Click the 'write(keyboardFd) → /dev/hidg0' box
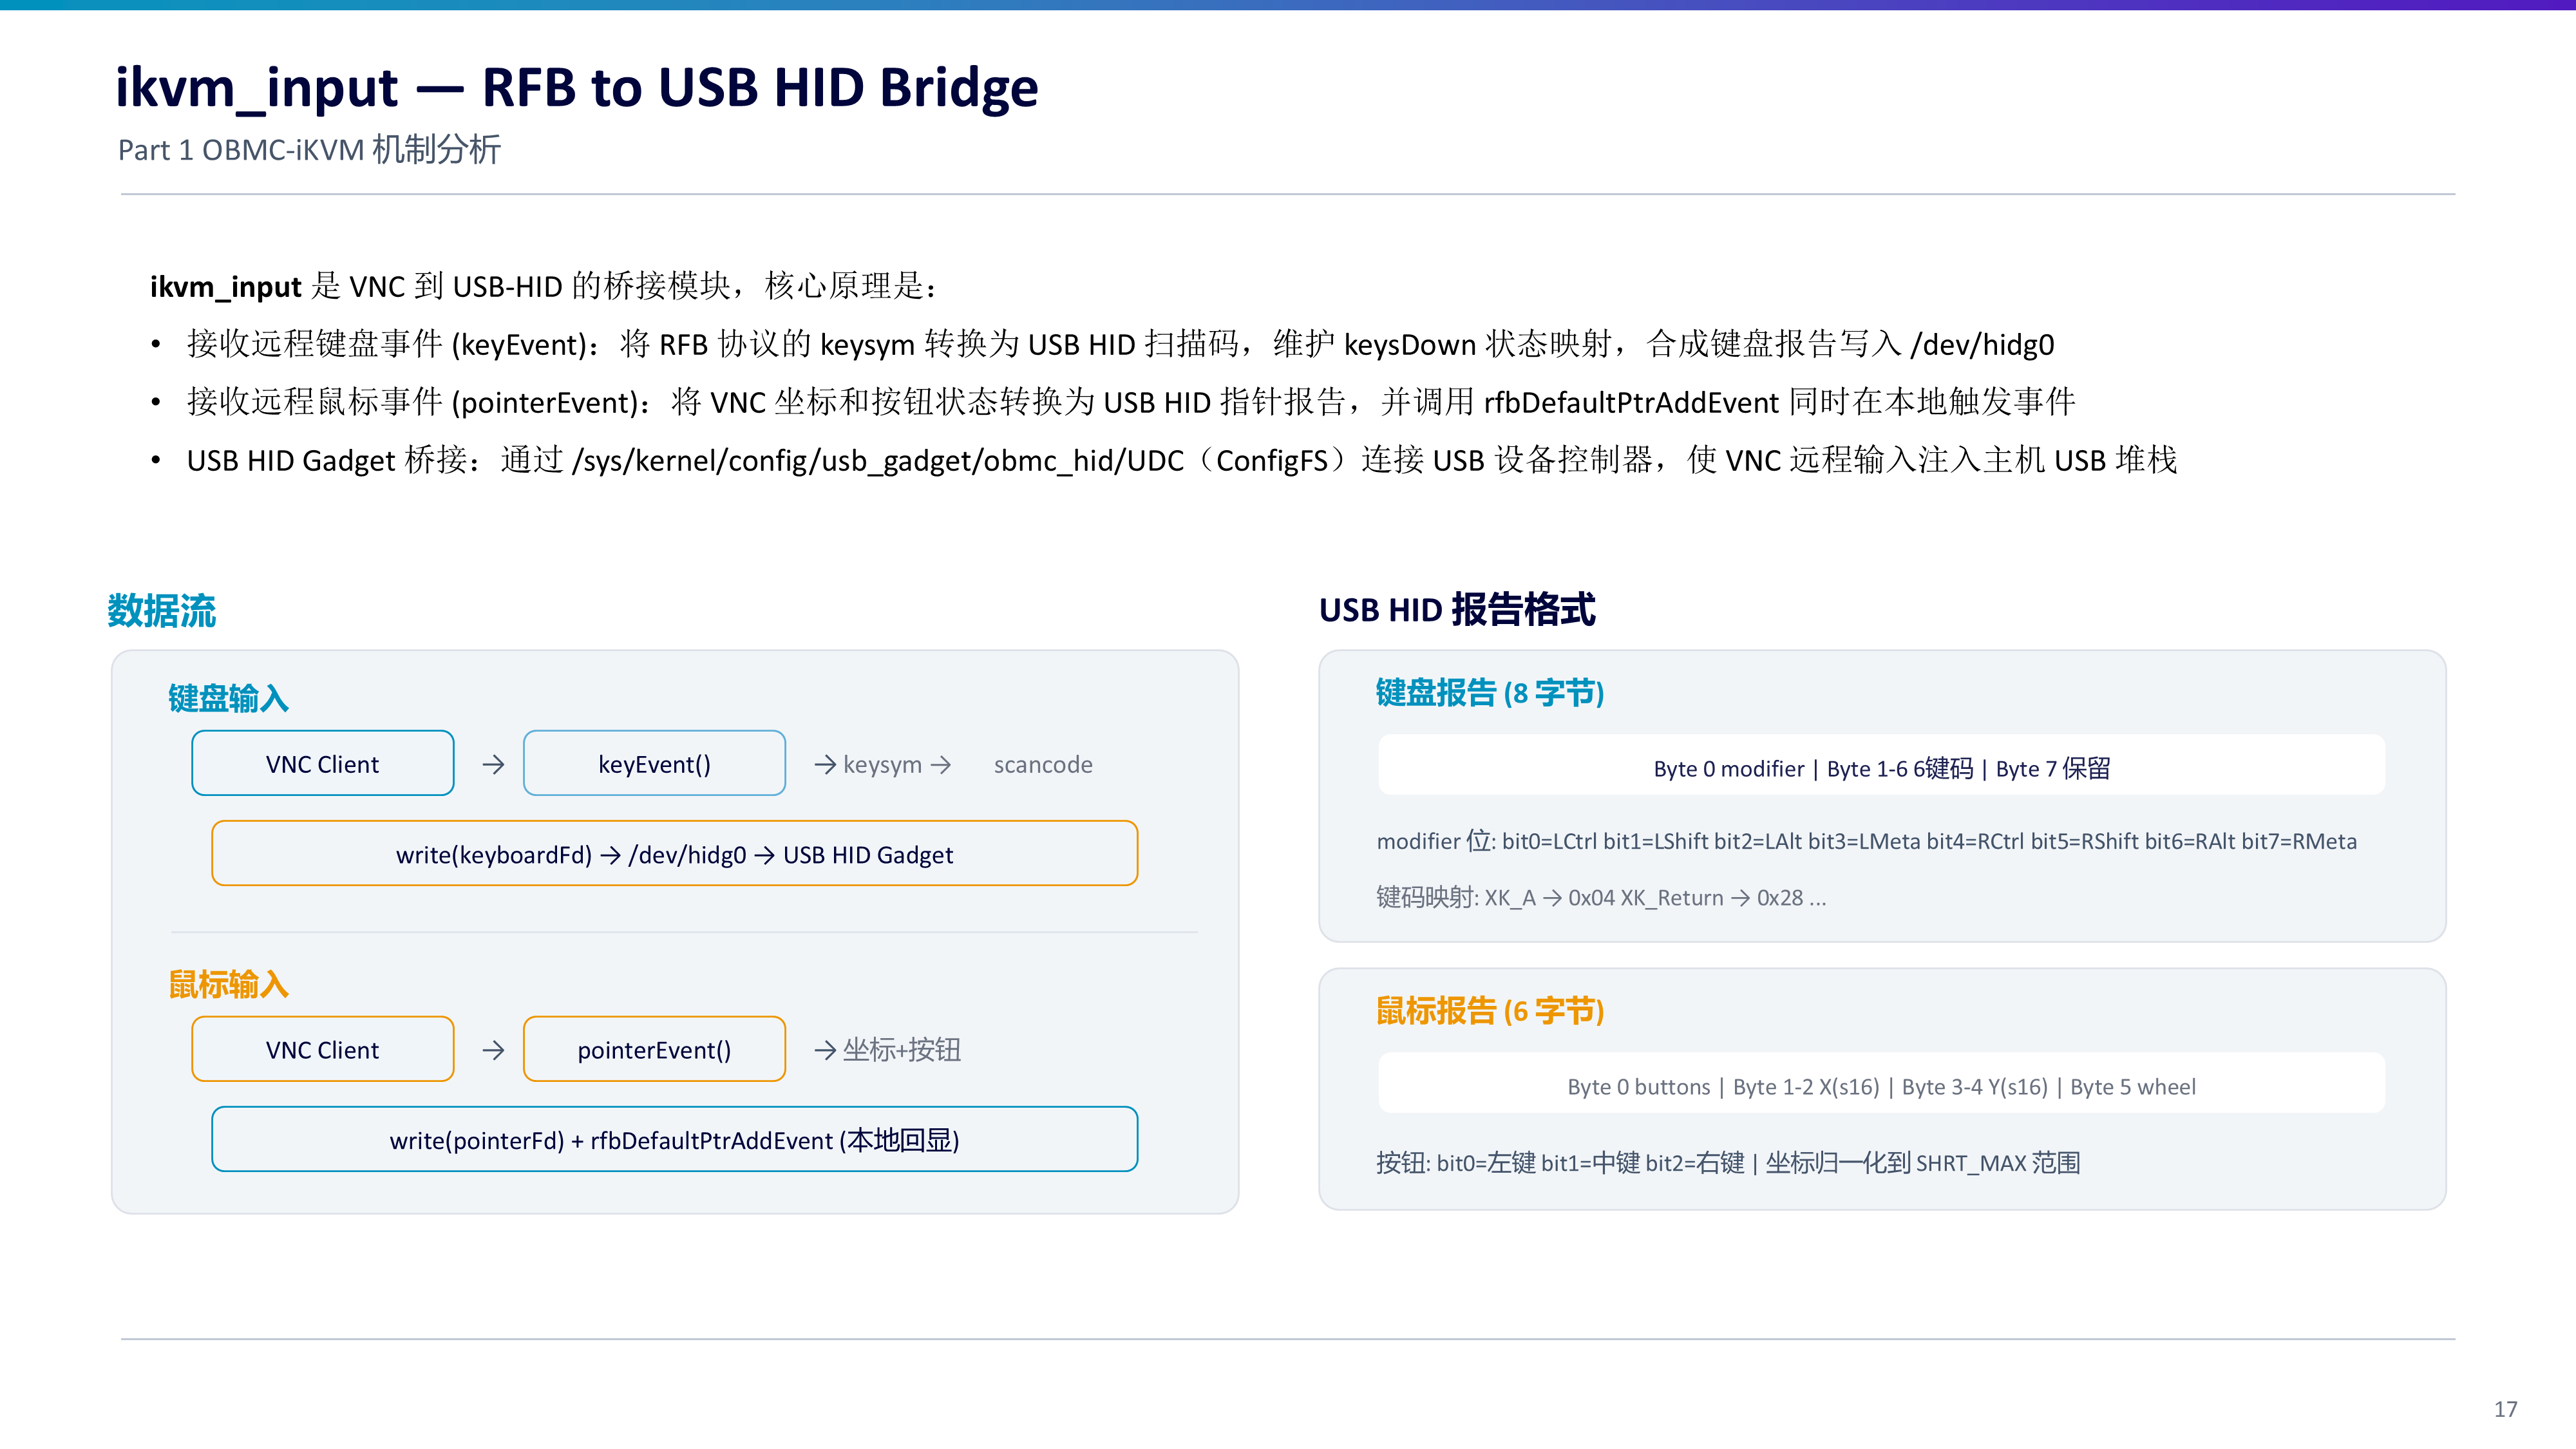This screenshot has height=1449, width=2576. (x=675, y=854)
